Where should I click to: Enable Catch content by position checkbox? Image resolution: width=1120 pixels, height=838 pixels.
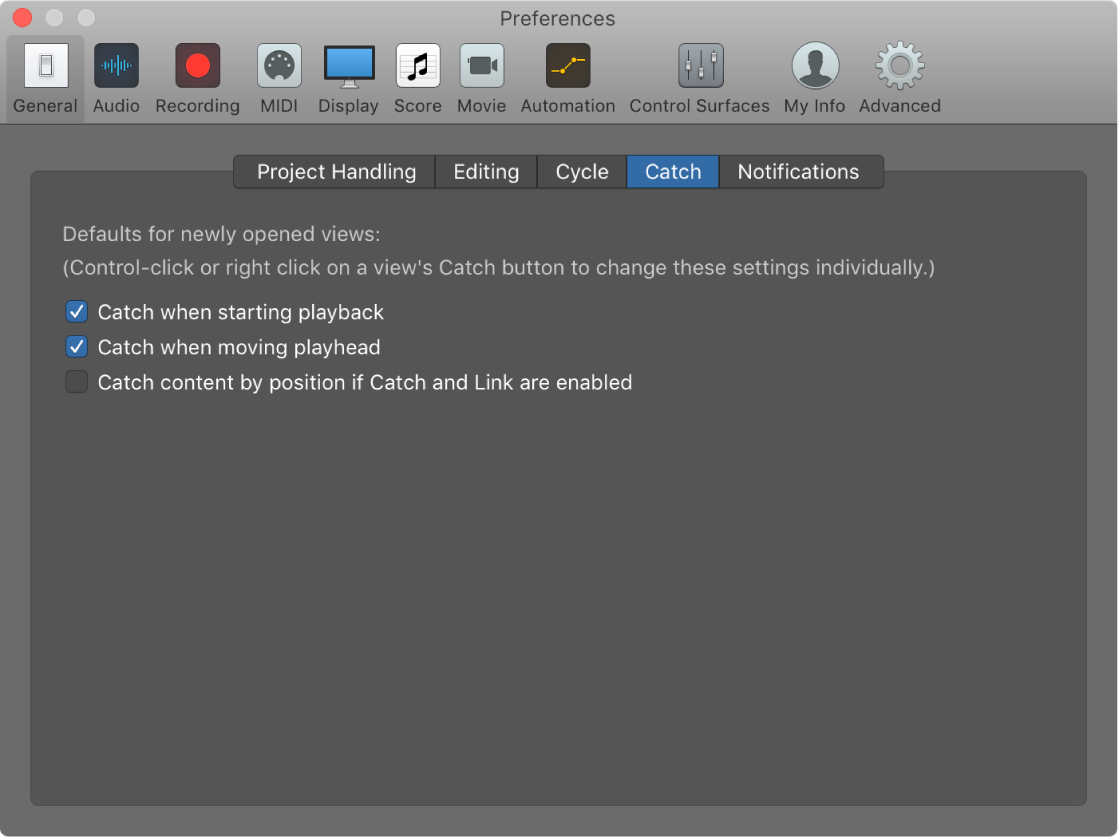[76, 382]
